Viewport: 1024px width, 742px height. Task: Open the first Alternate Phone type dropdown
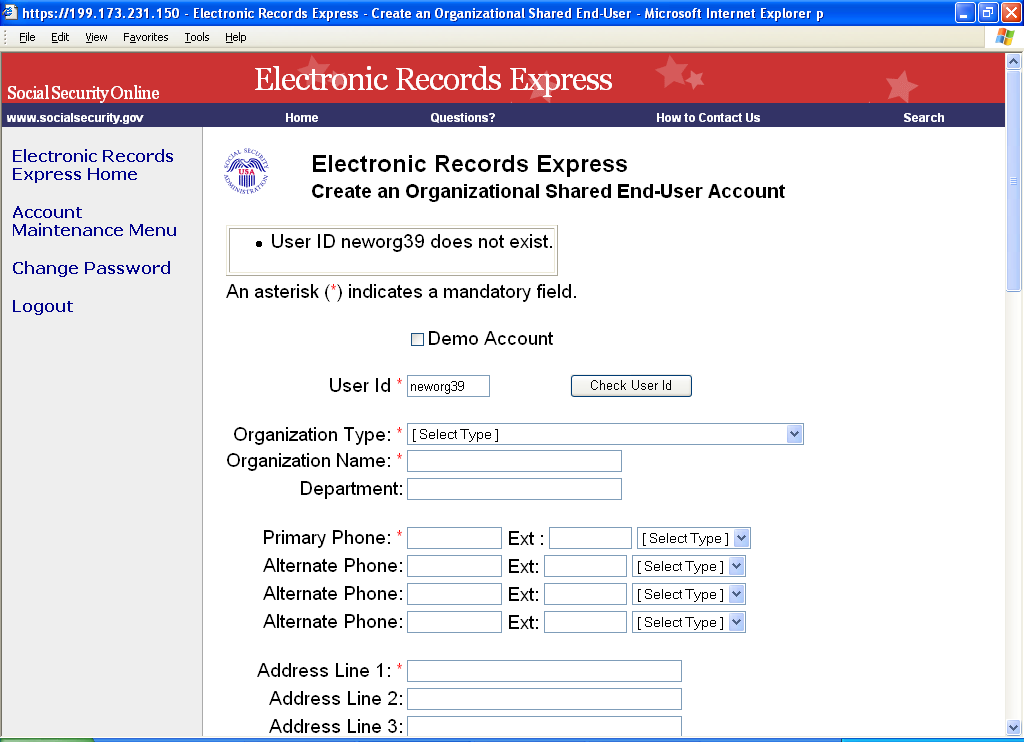(x=688, y=566)
